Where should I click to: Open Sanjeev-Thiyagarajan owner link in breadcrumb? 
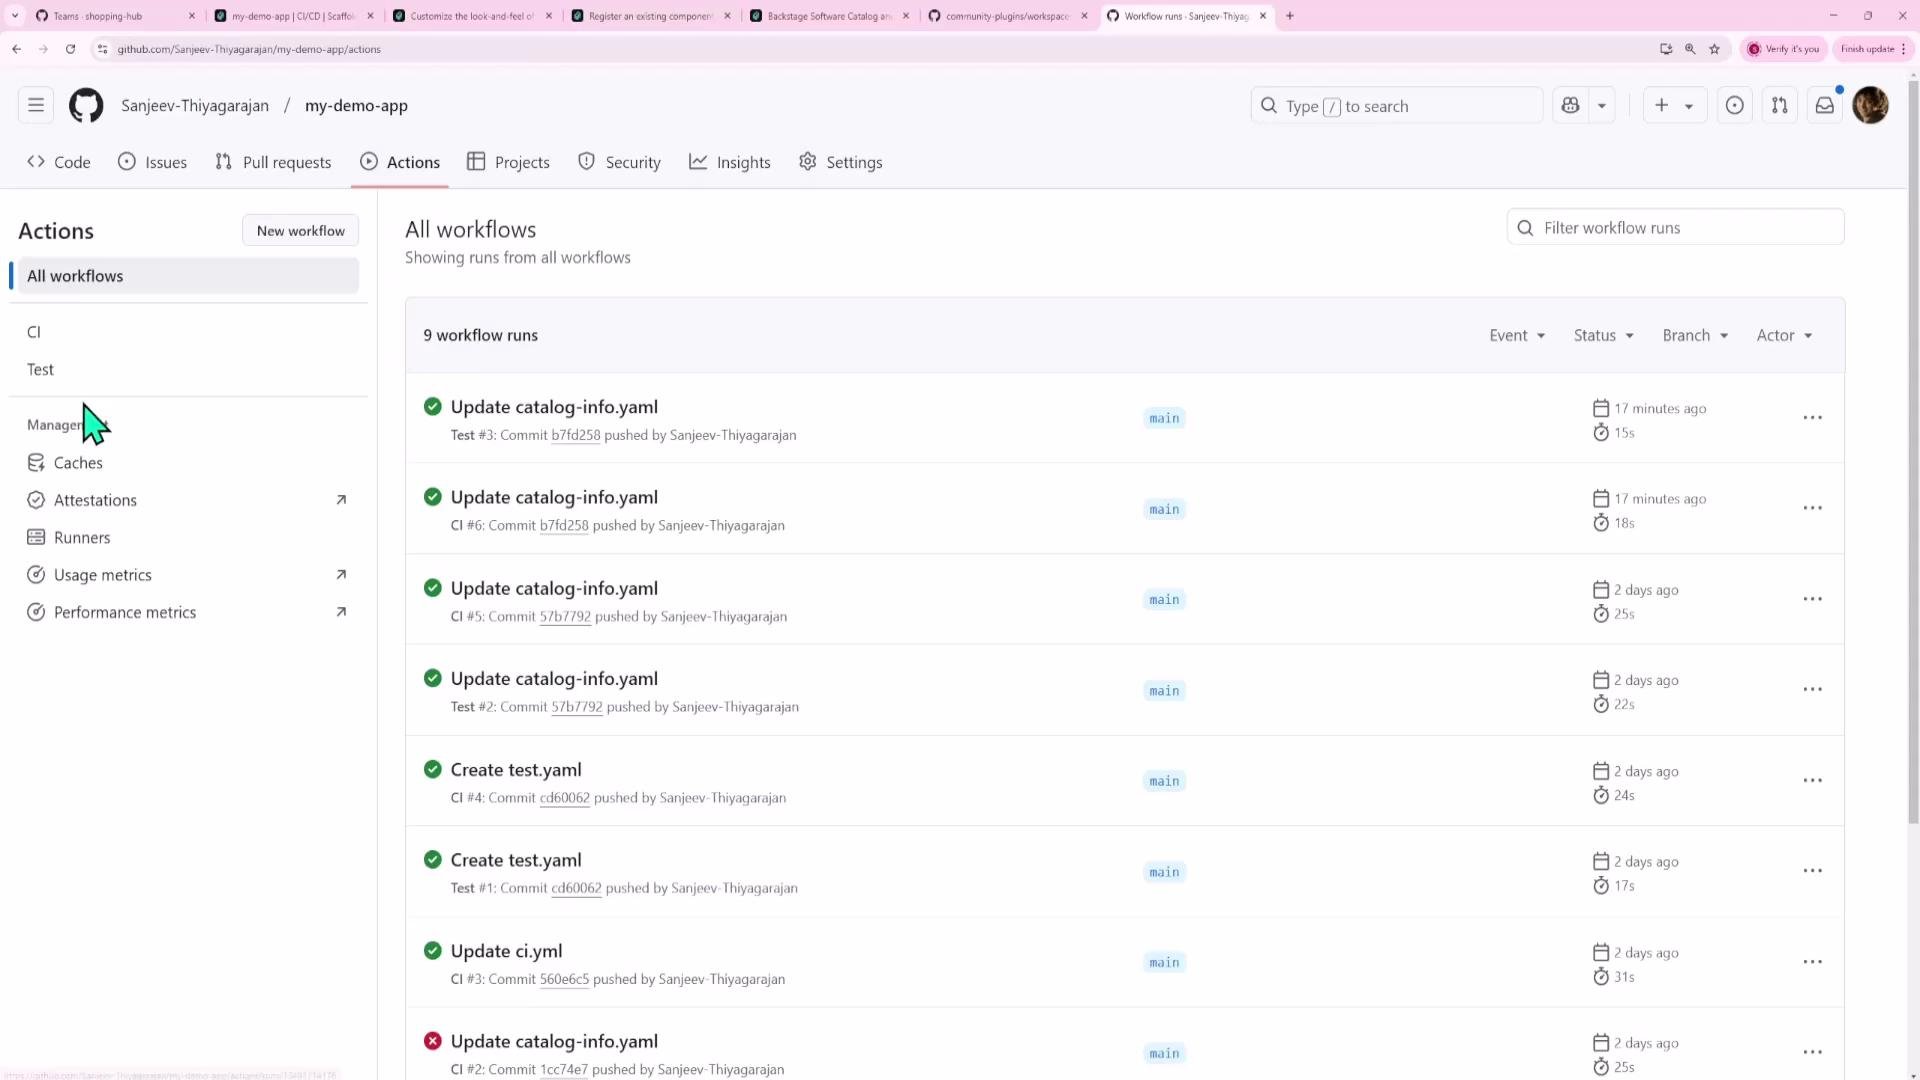tap(195, 105)
